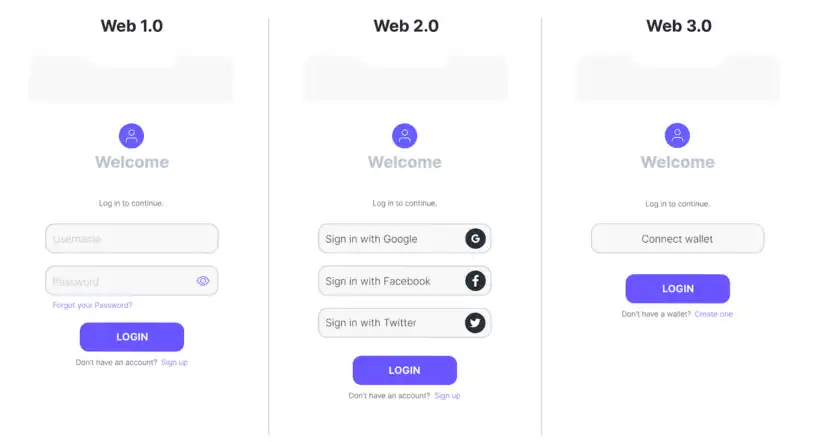Toggle password visibility eye icon

click(x=203, y=281)
